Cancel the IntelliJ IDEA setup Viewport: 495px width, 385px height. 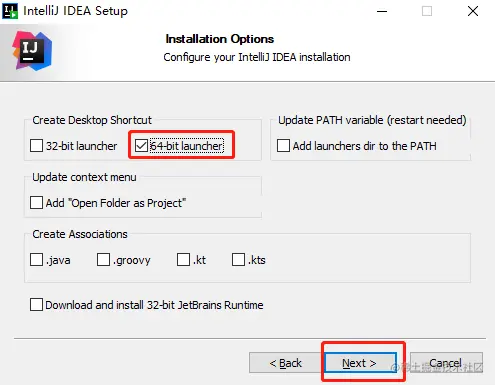click(446, 363)
